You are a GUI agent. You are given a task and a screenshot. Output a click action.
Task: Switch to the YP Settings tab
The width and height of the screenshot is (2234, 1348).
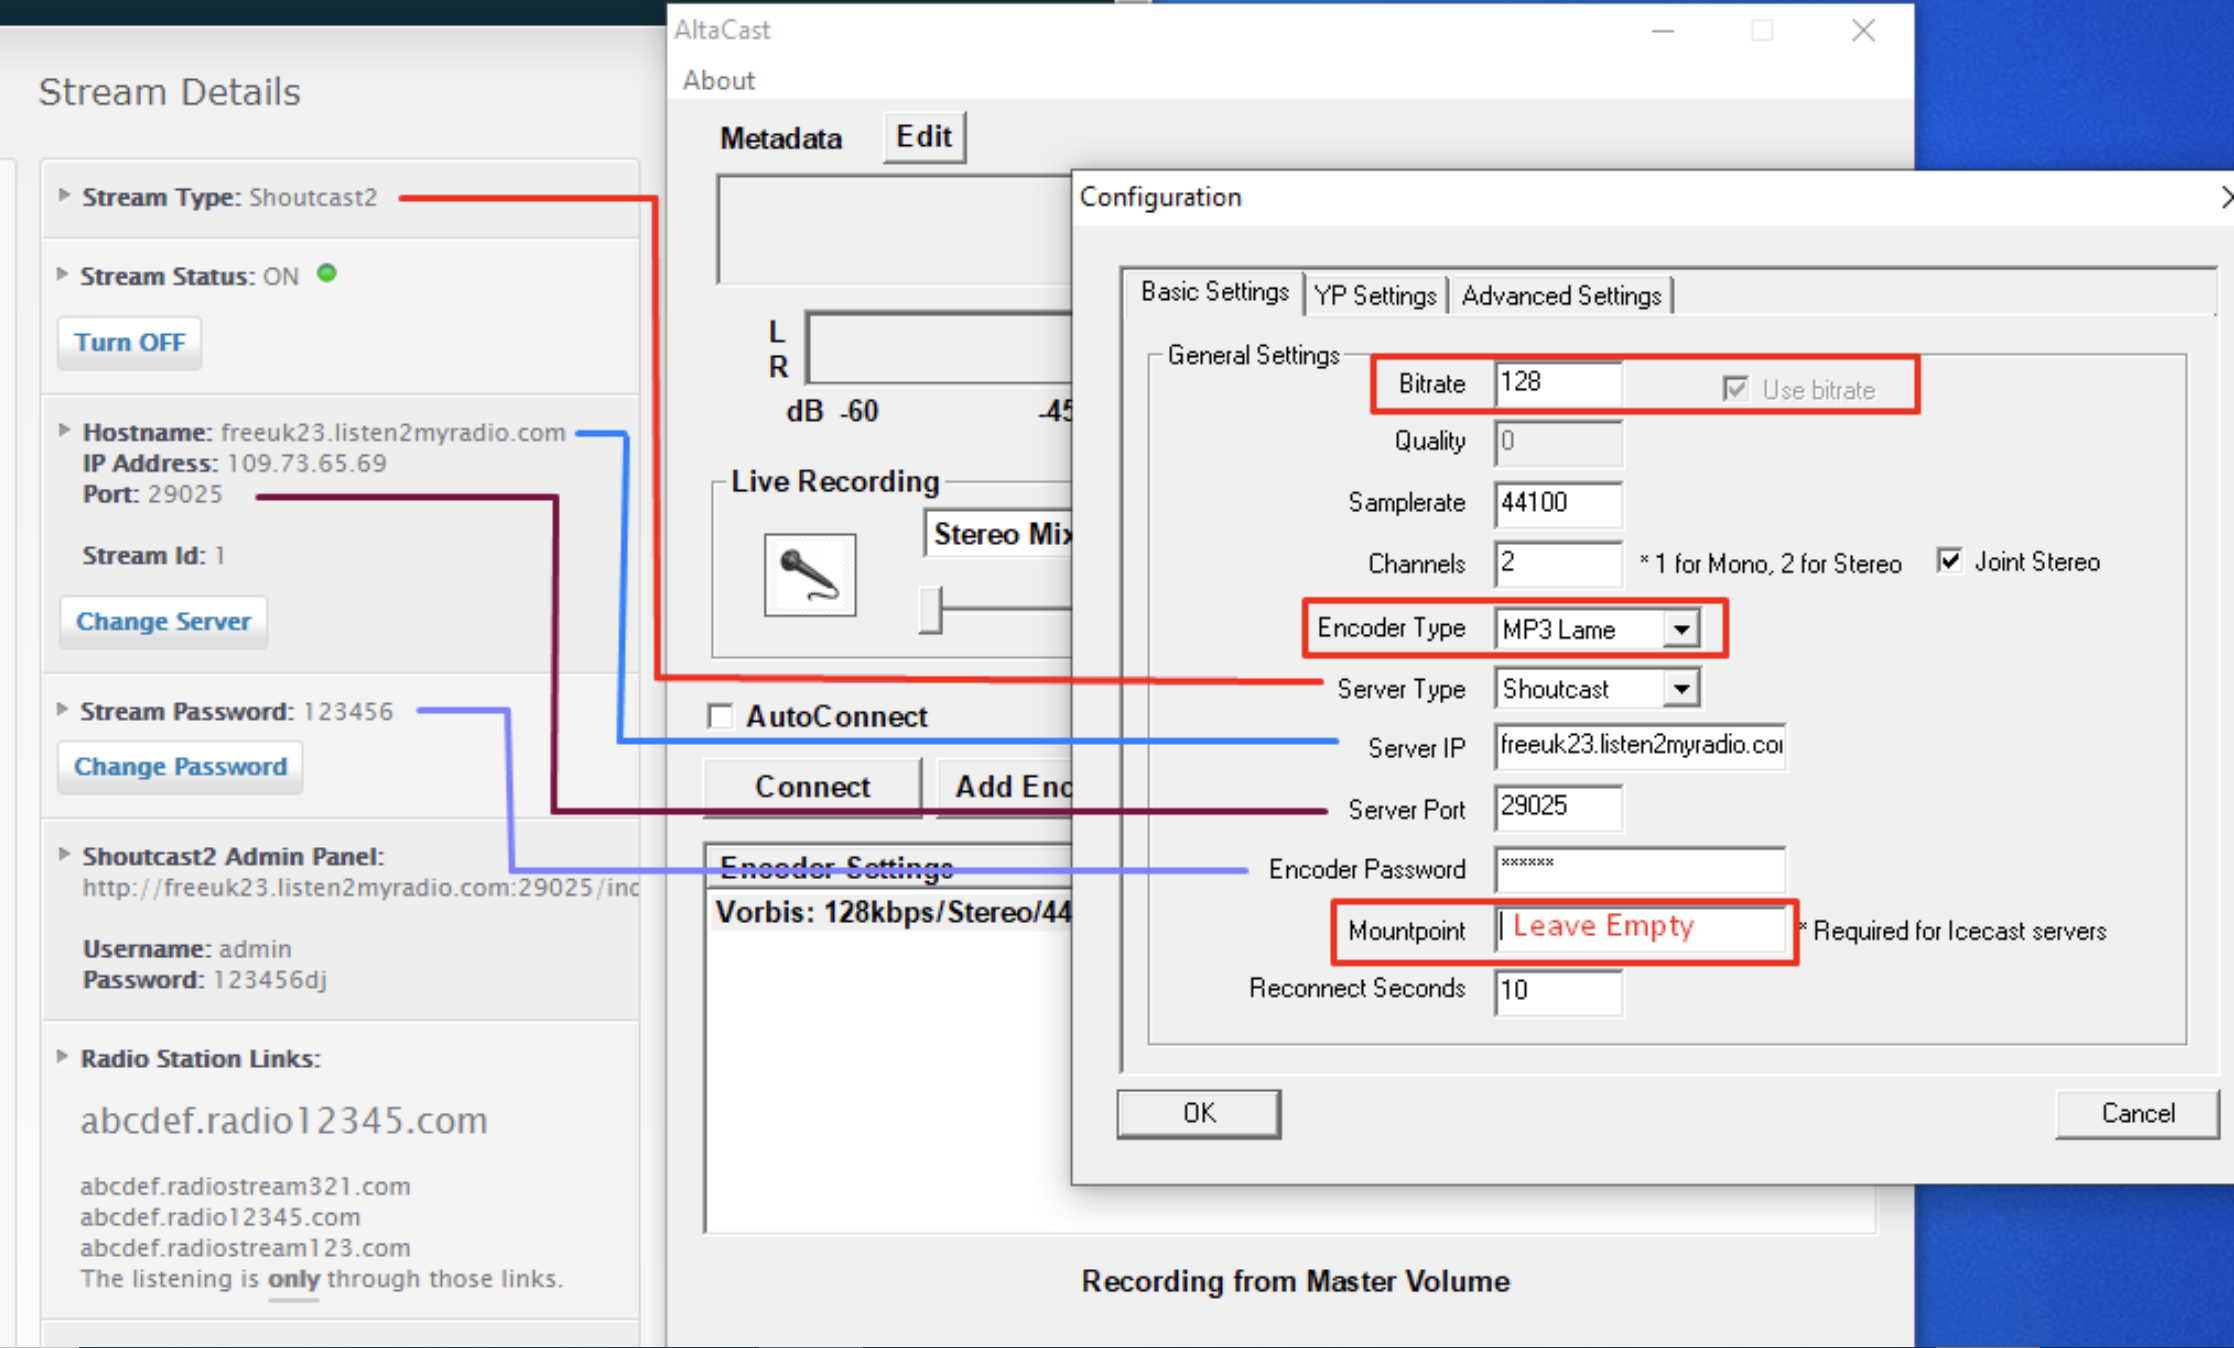1374,295
